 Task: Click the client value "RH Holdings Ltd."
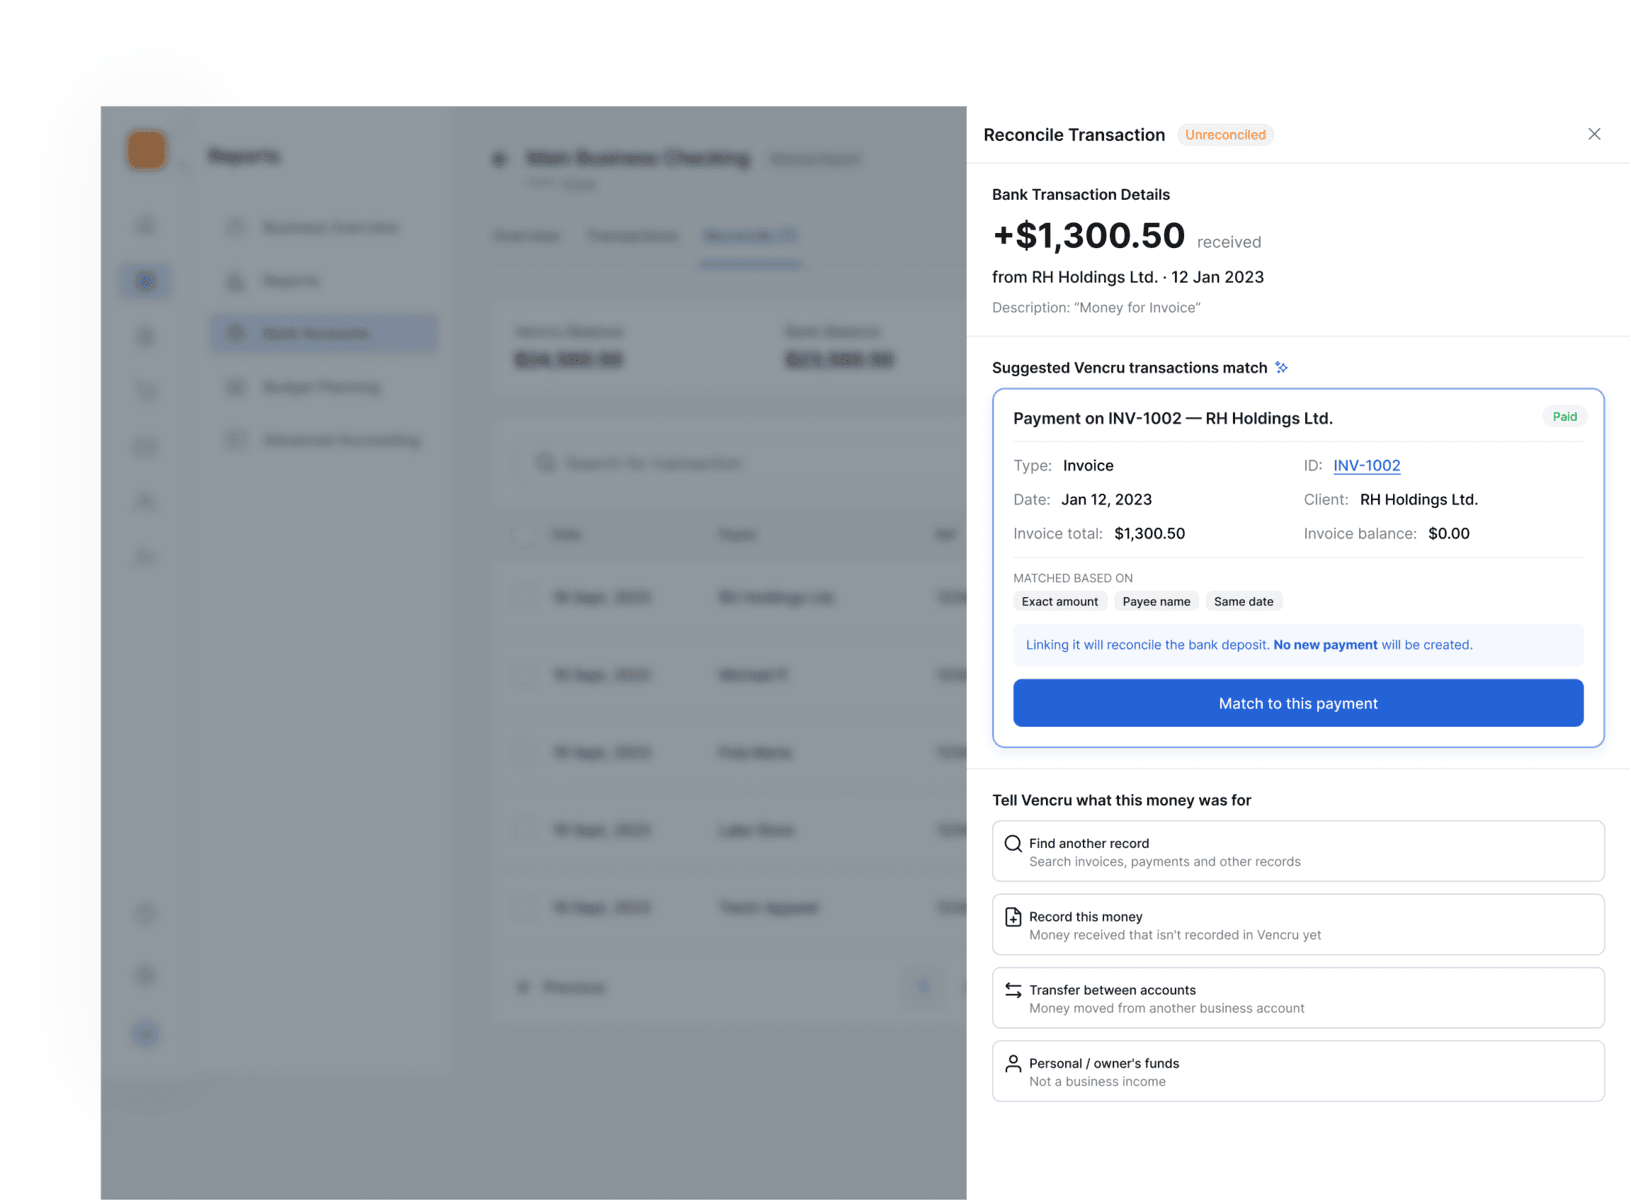[x=1419, y=499]
